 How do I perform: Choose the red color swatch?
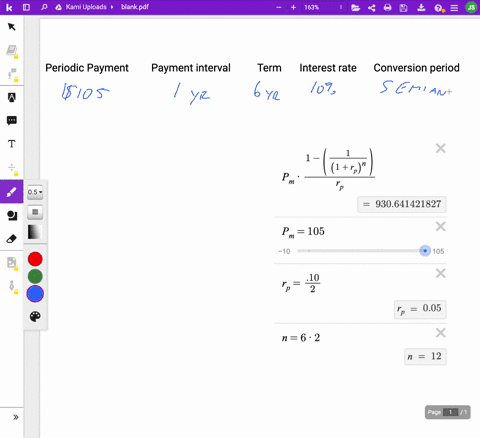pyautogui.click(x=35, y=259)
